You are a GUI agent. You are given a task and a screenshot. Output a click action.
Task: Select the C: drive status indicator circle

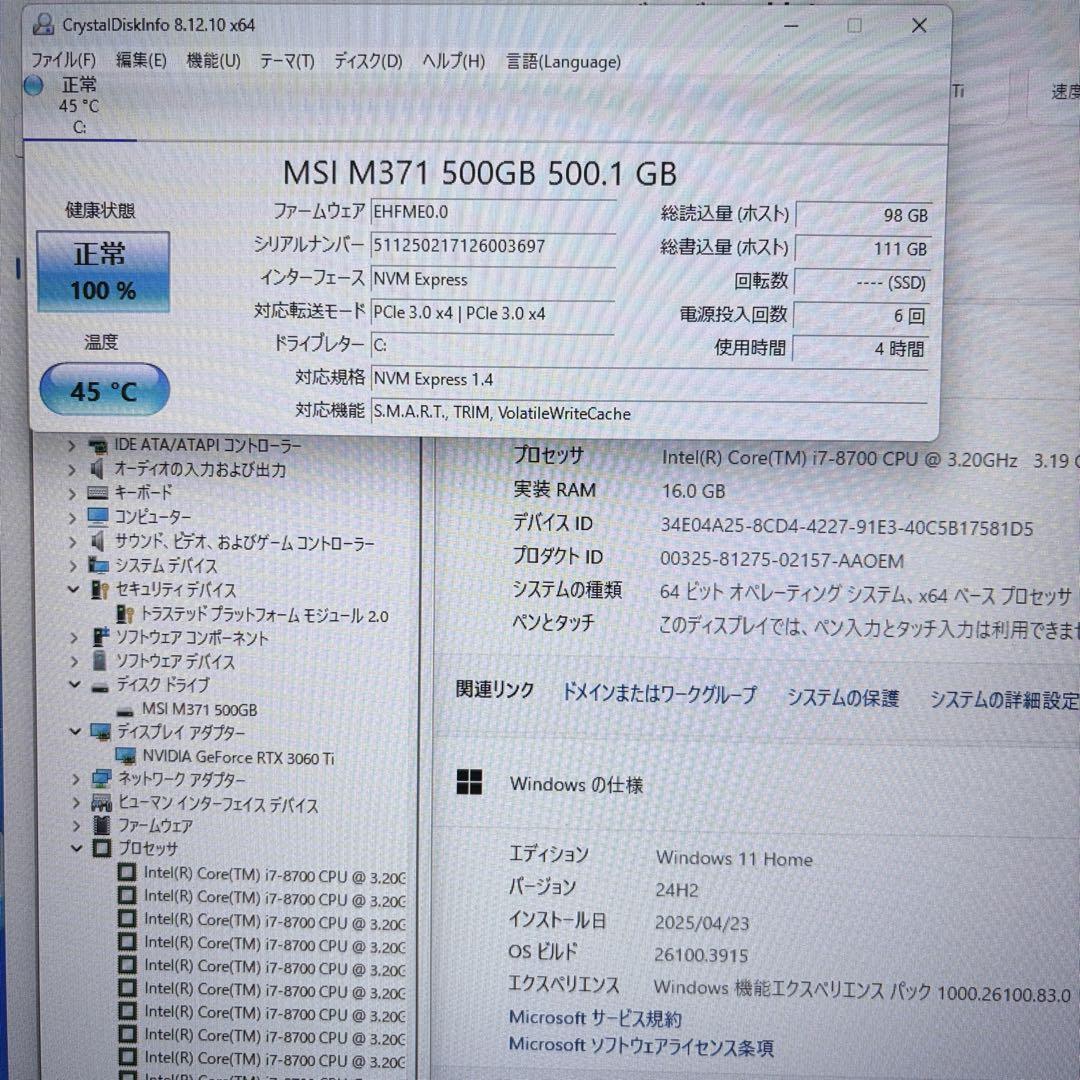pos(33,85)
